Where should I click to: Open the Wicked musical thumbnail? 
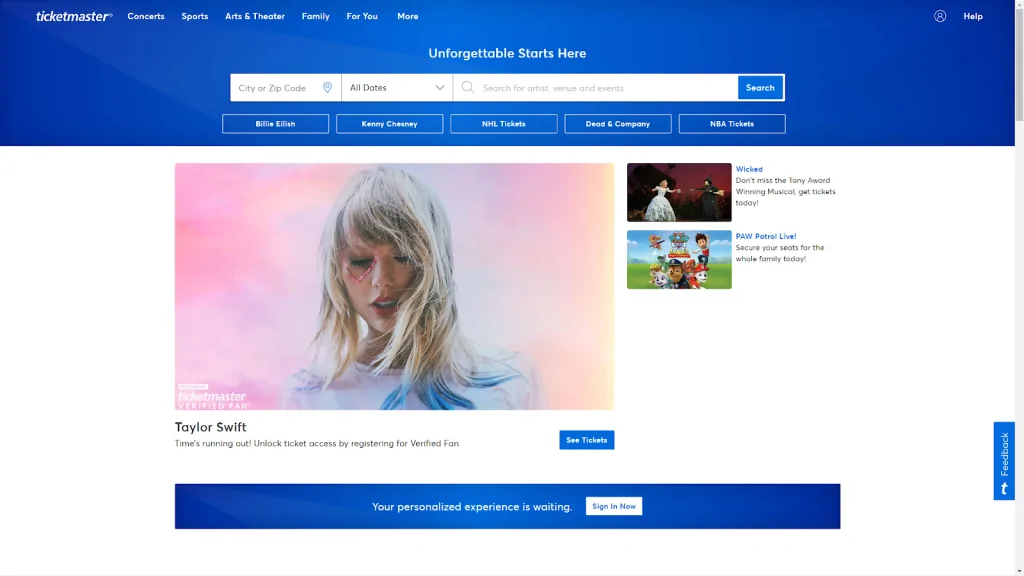point(679,192)
